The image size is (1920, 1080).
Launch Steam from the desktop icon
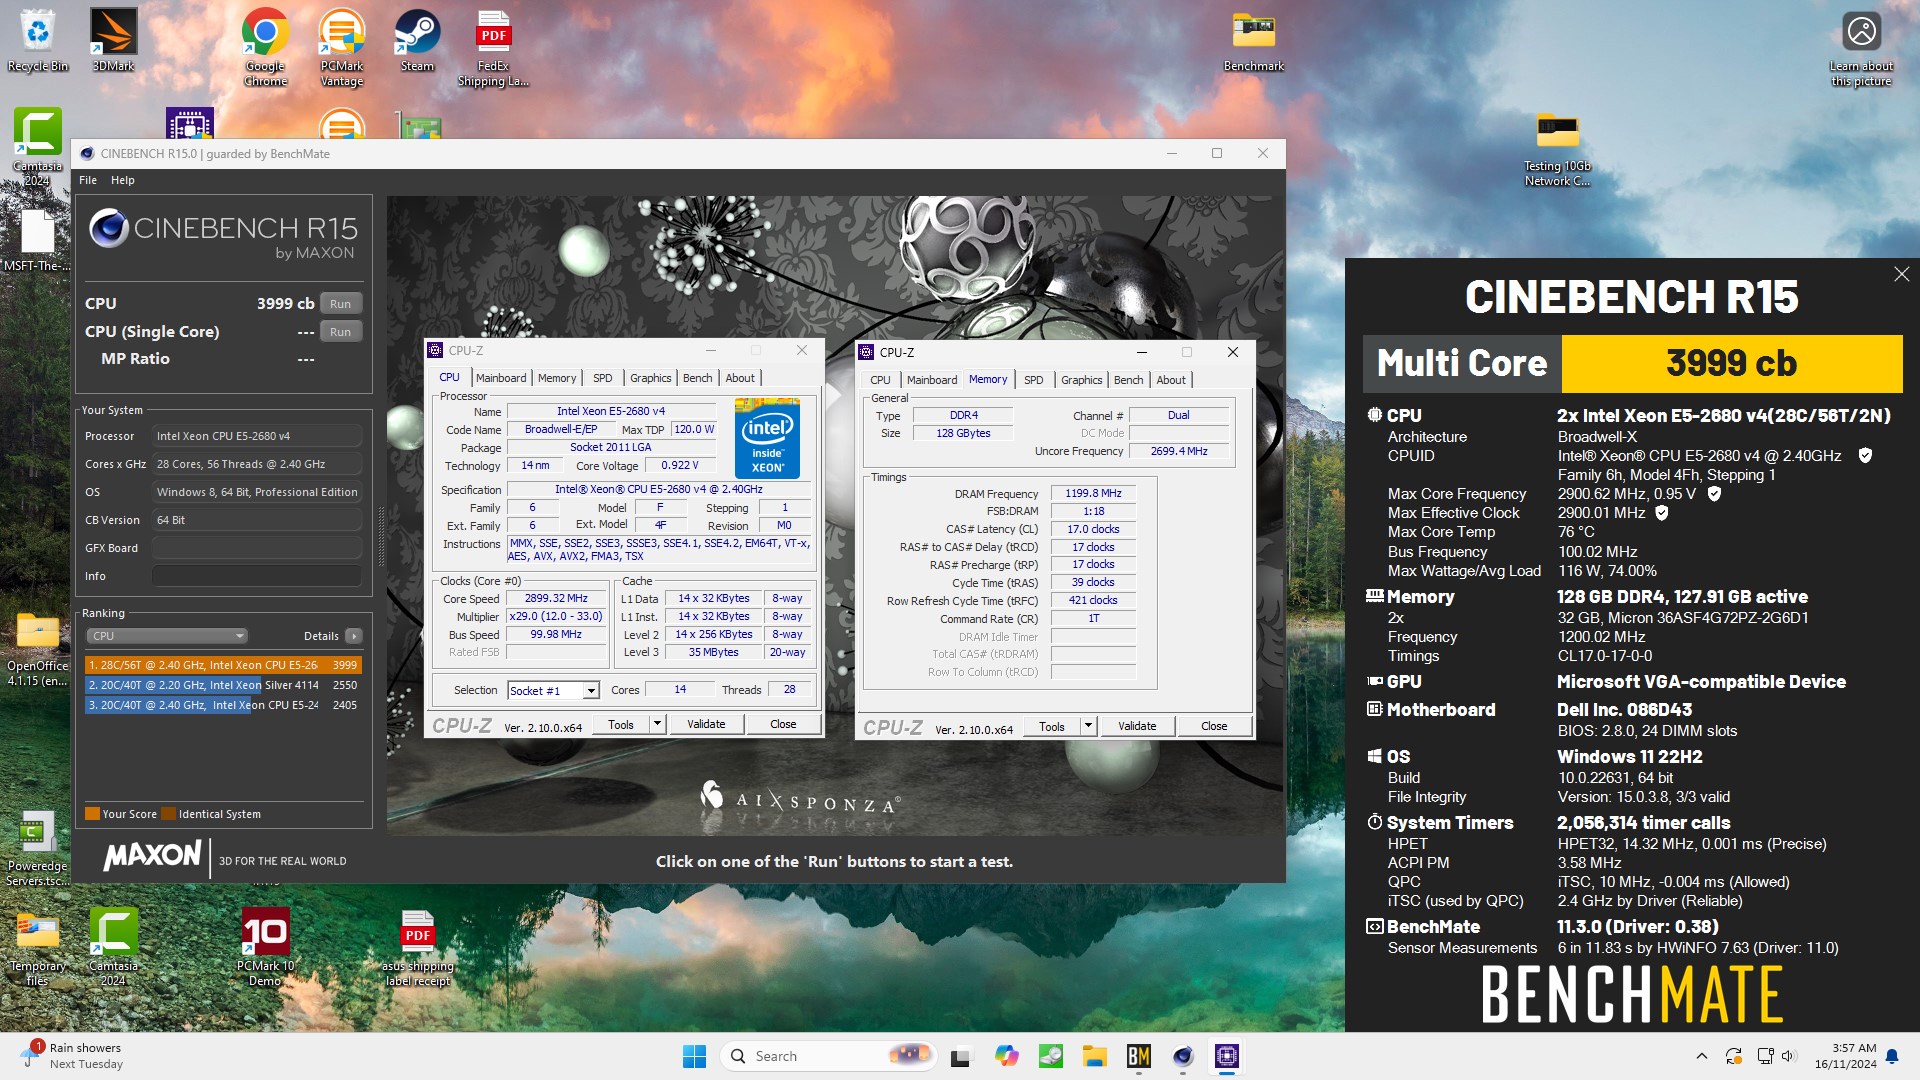coord(417,40)
